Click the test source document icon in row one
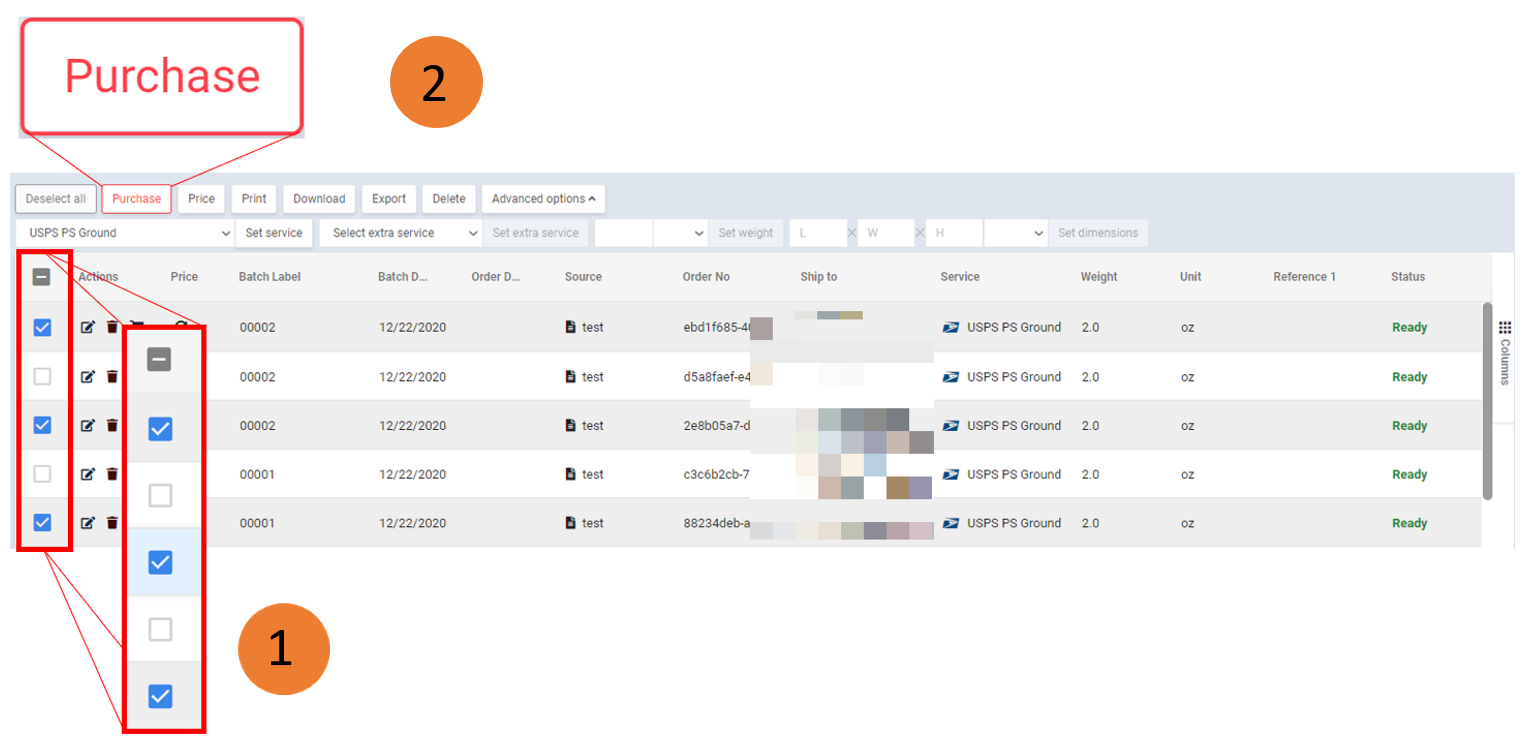This screenshot has height=740, width=1531. [570, 327]
